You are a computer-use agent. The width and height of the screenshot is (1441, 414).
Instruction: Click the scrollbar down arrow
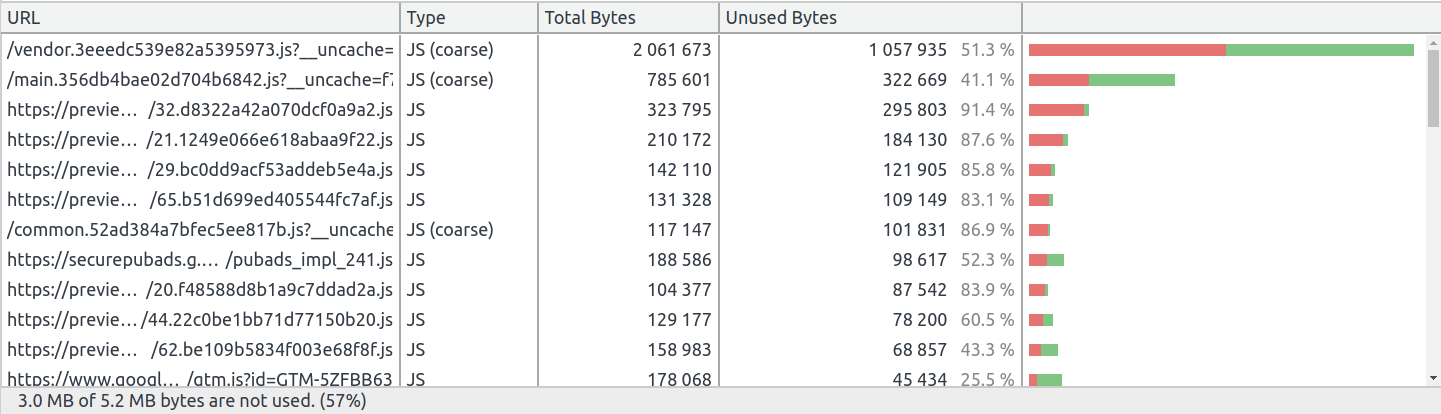[x=1433, y=379]
